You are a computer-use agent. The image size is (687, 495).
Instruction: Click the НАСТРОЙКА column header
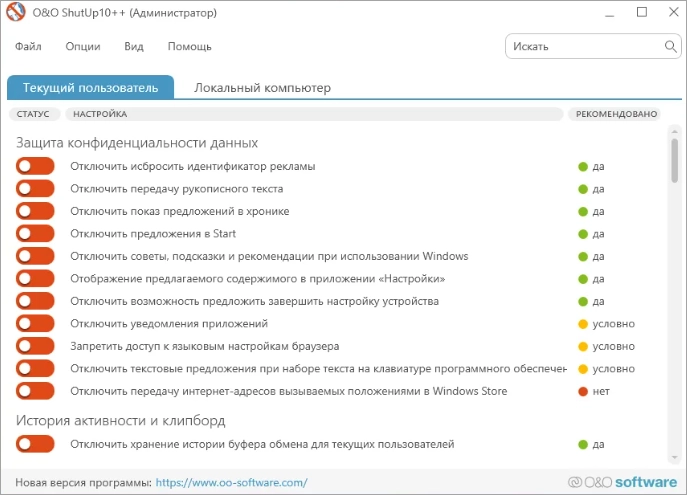pos(314,114)
